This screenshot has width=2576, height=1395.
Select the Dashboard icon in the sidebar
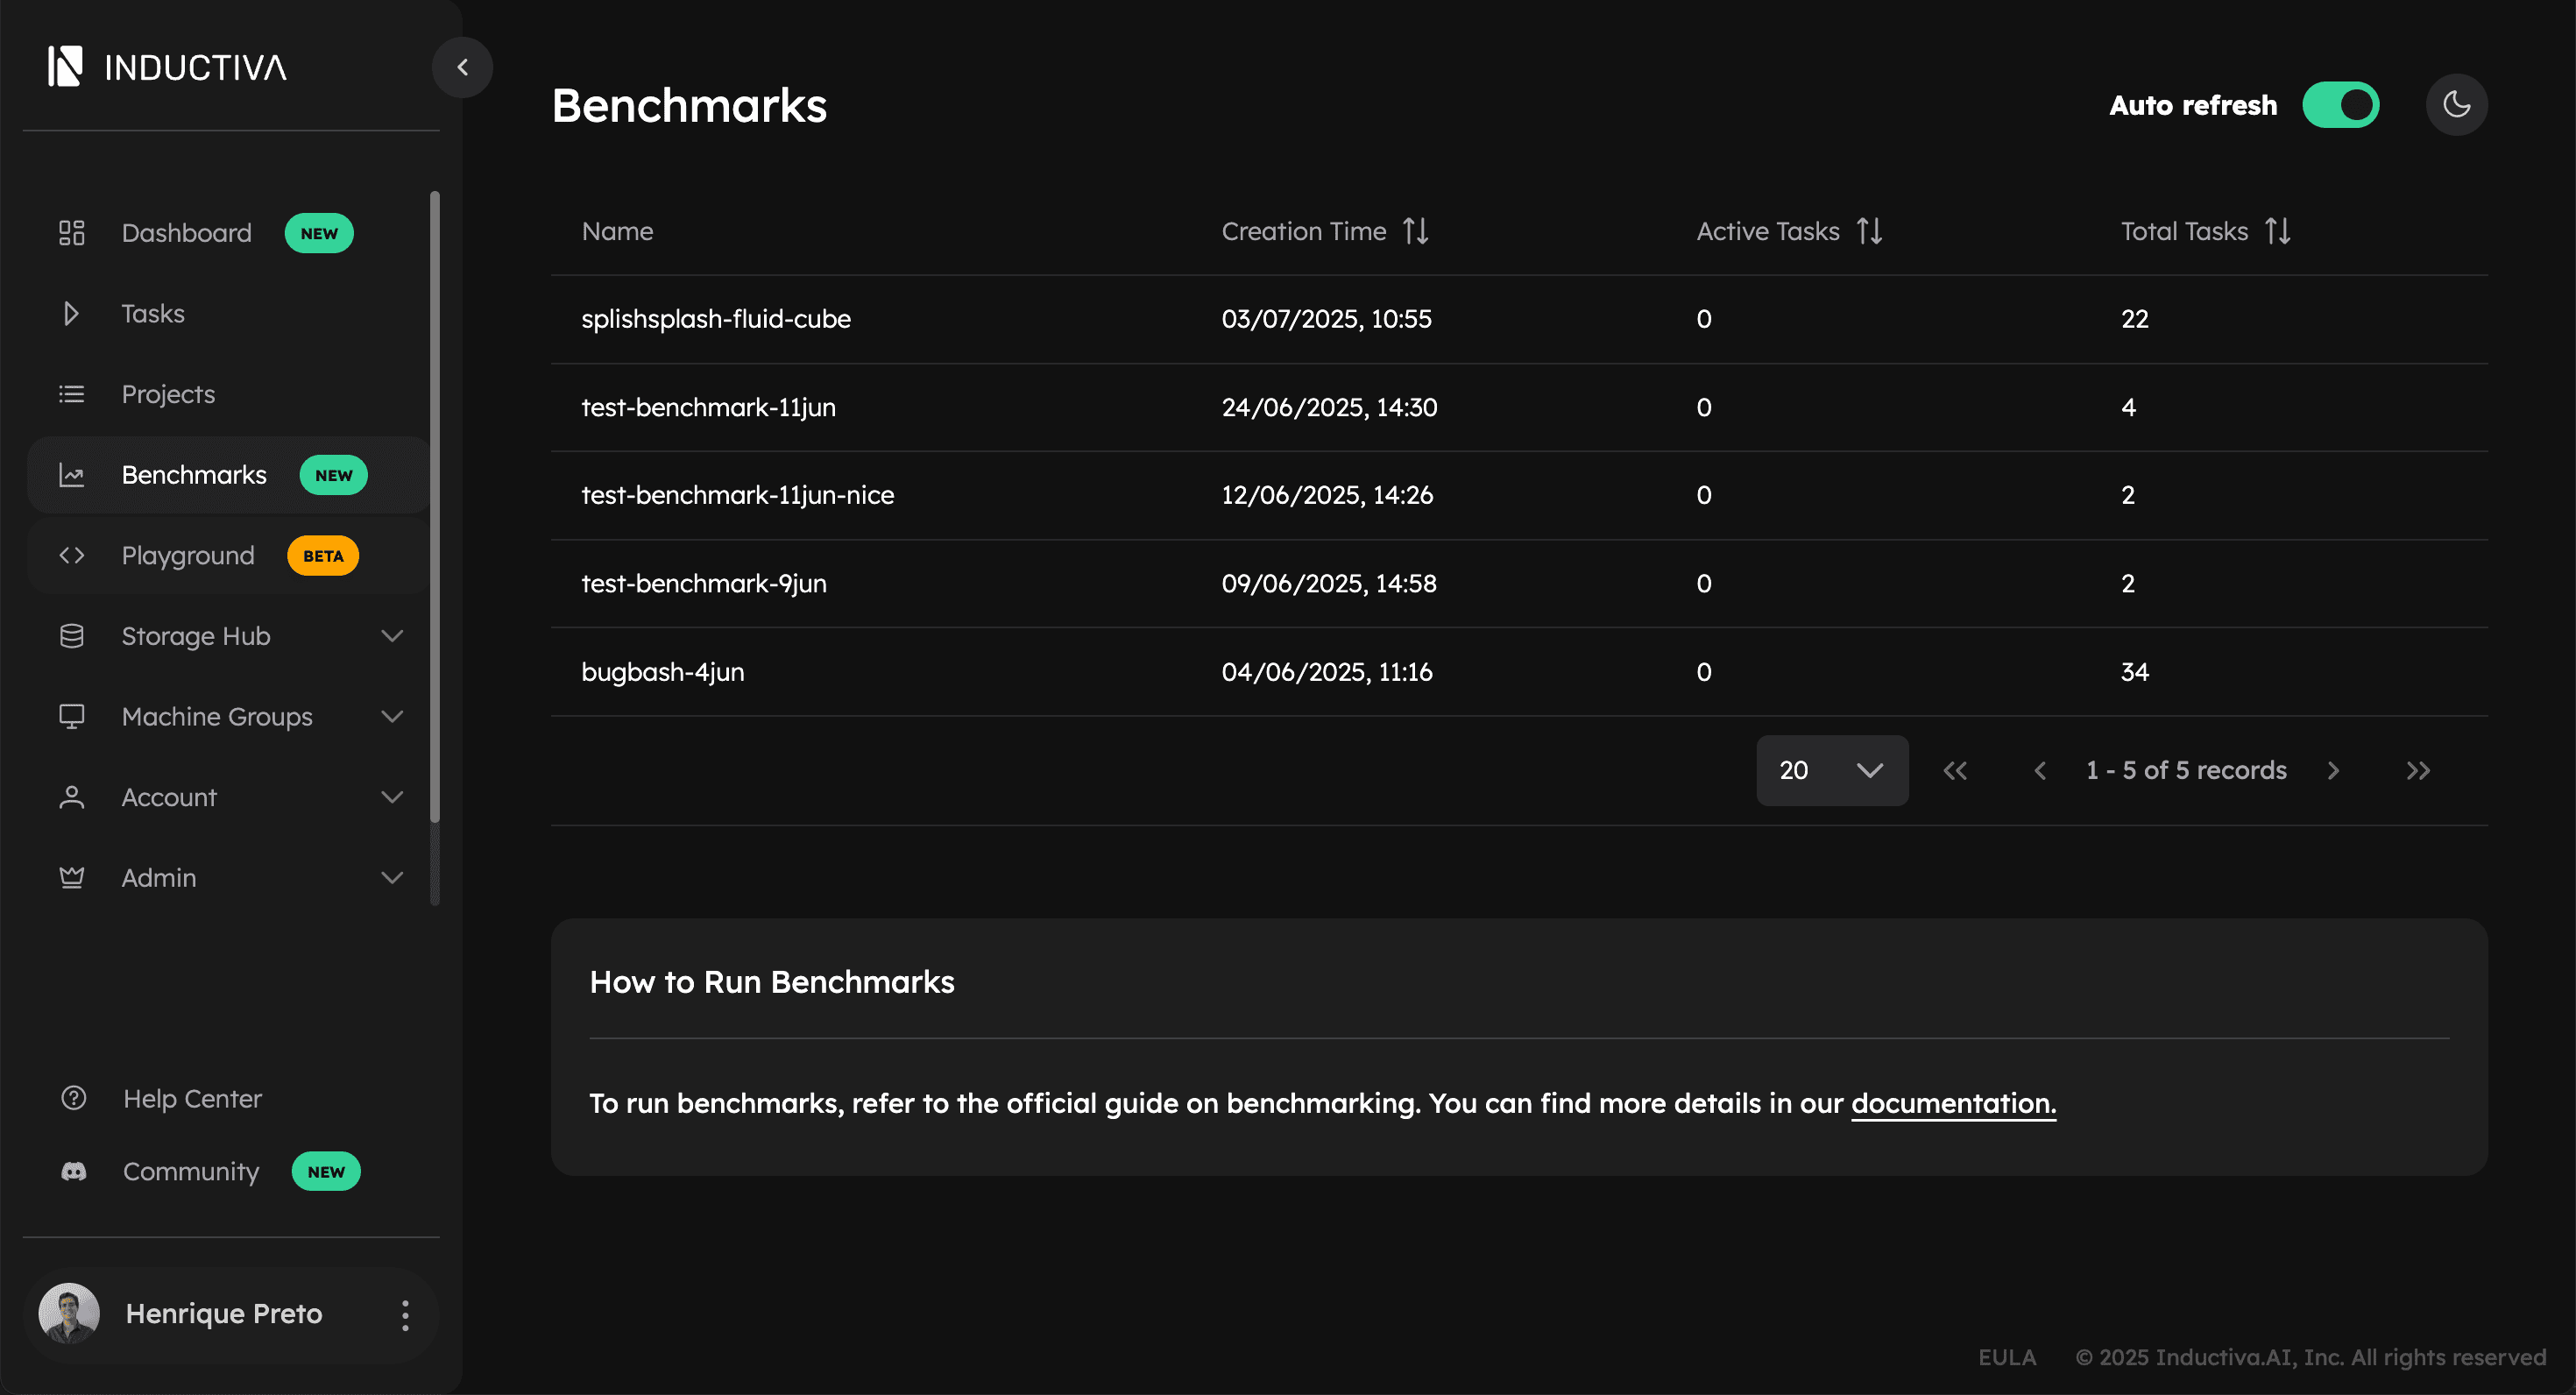click(x=71, y=232)
